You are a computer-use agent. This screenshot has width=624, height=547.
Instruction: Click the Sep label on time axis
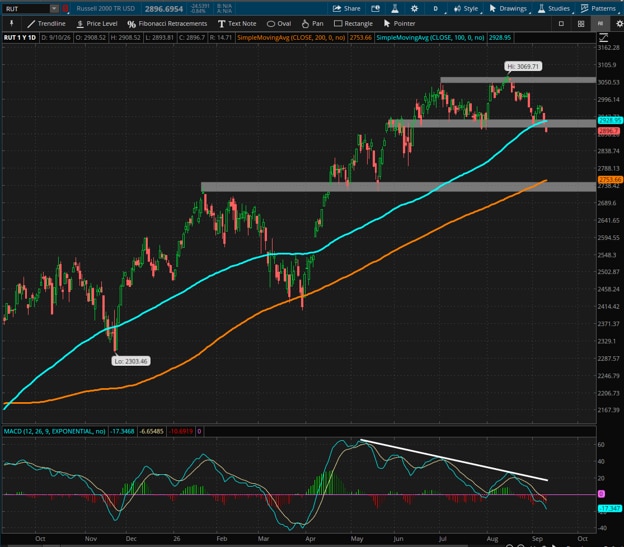(537, 539)
